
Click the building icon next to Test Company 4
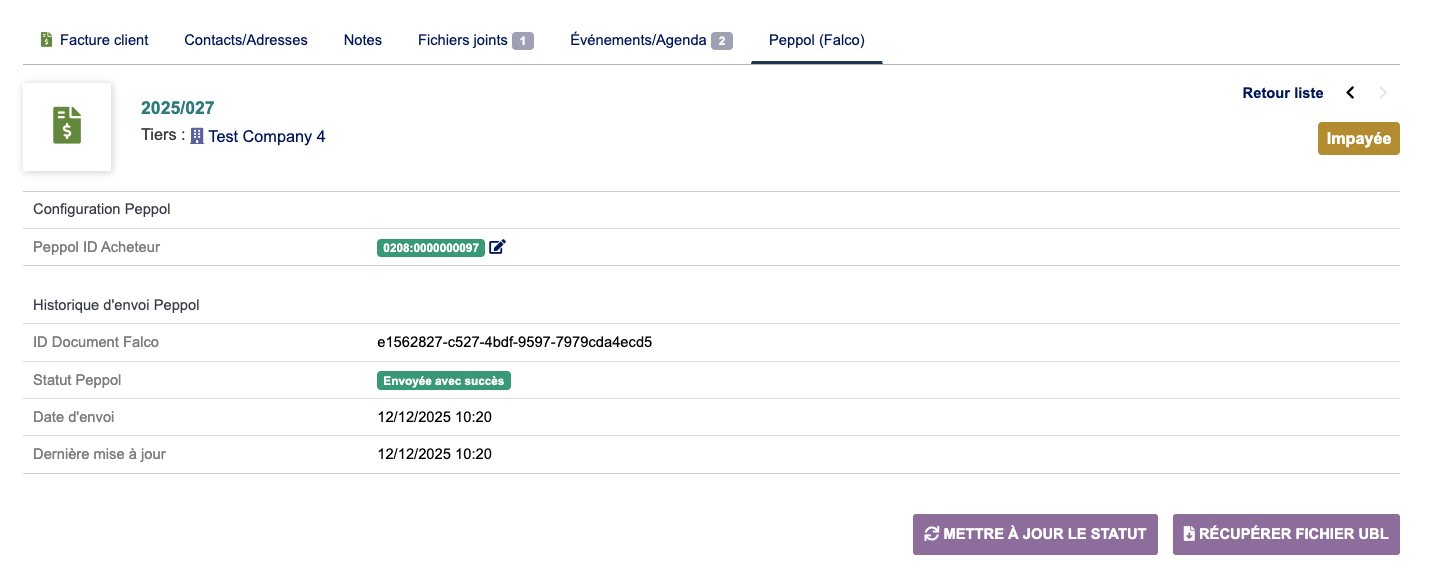(197, 137)
